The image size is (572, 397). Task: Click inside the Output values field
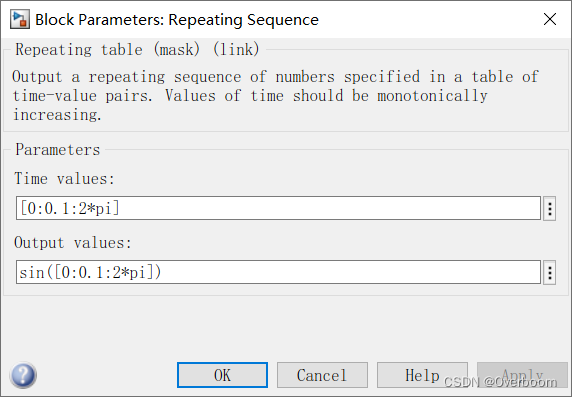pyautogui.click(x=278, y=272)
